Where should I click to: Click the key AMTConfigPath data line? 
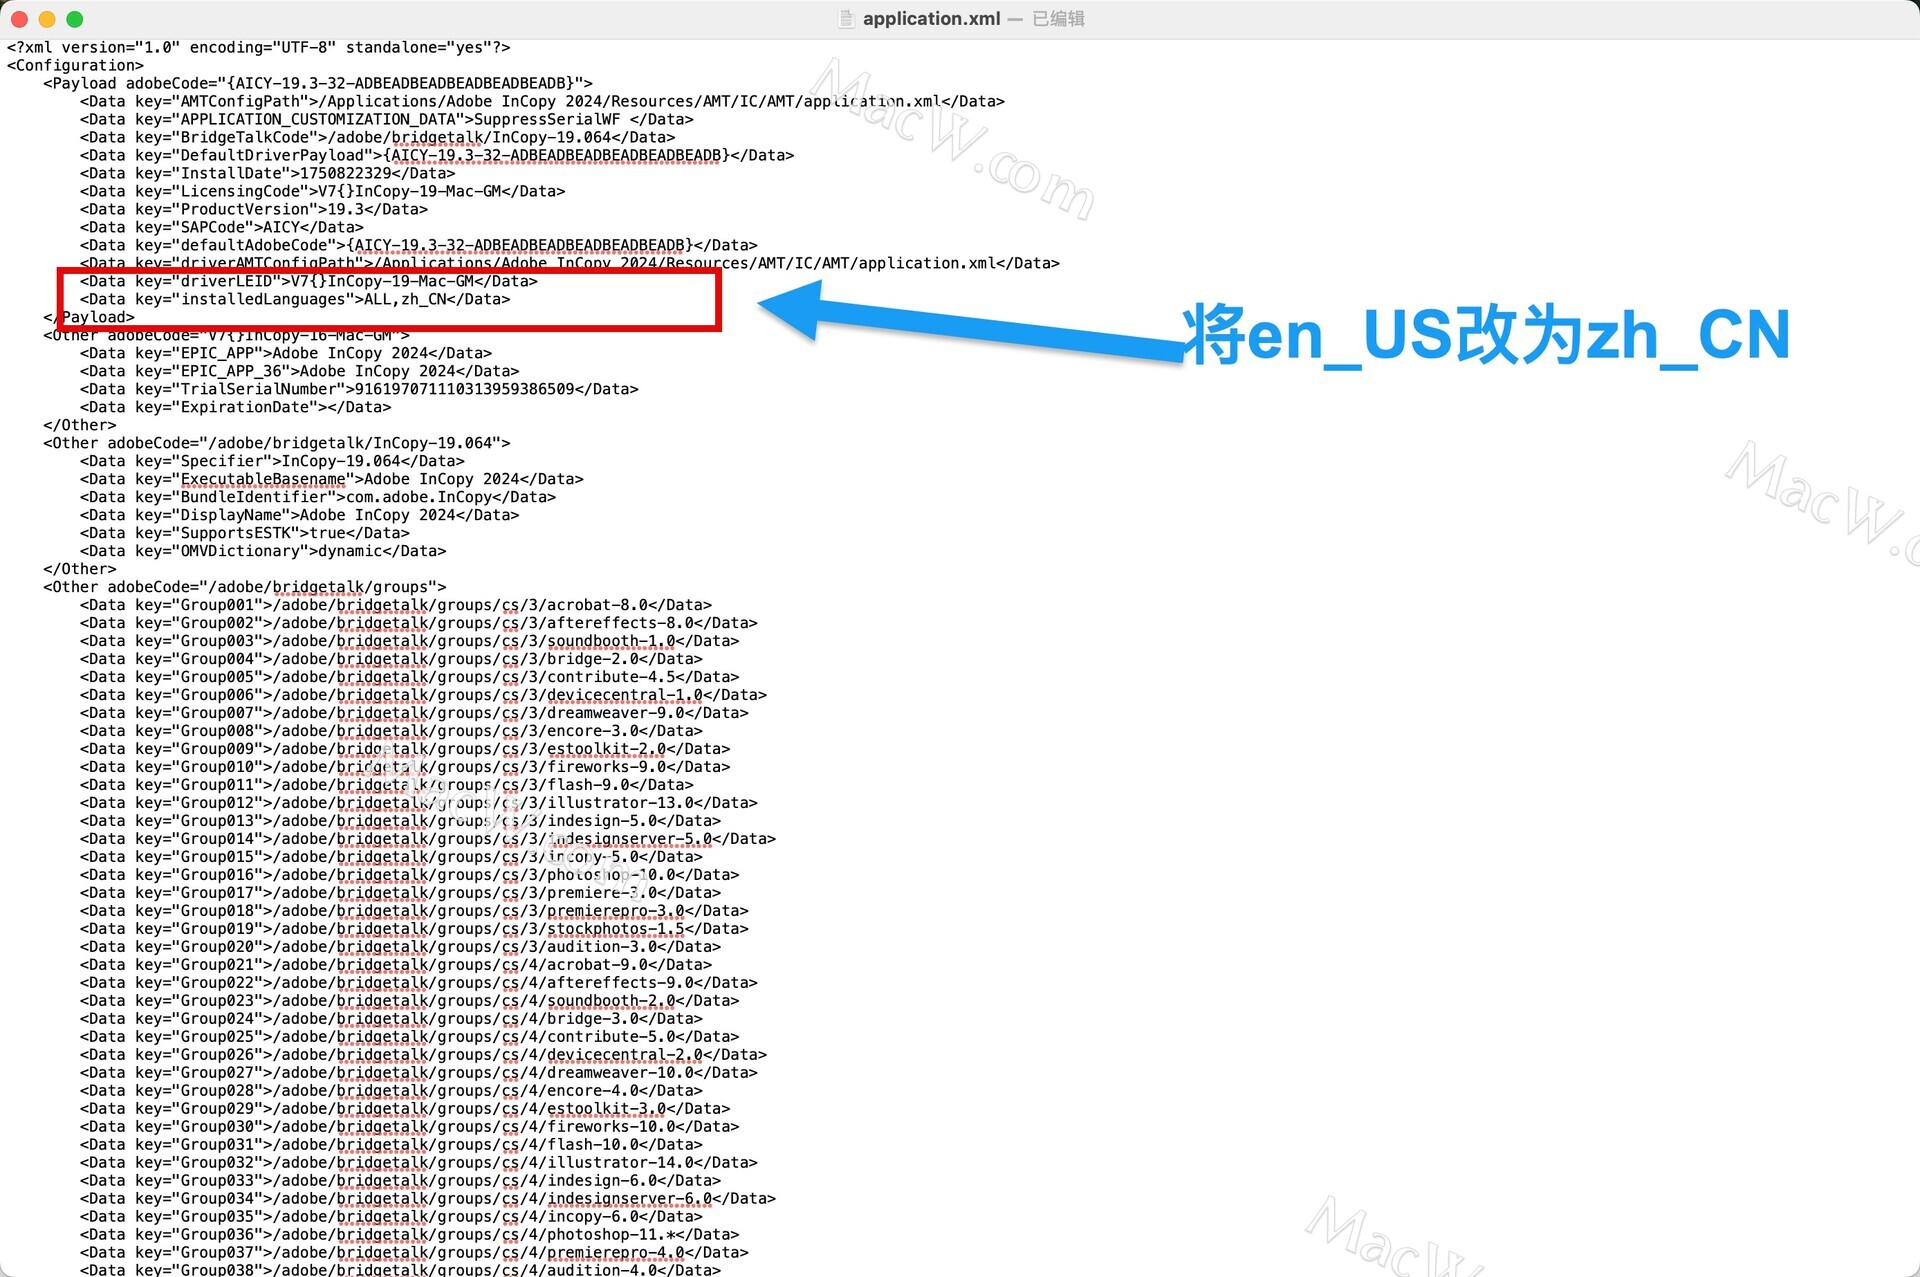pos(542,101)
